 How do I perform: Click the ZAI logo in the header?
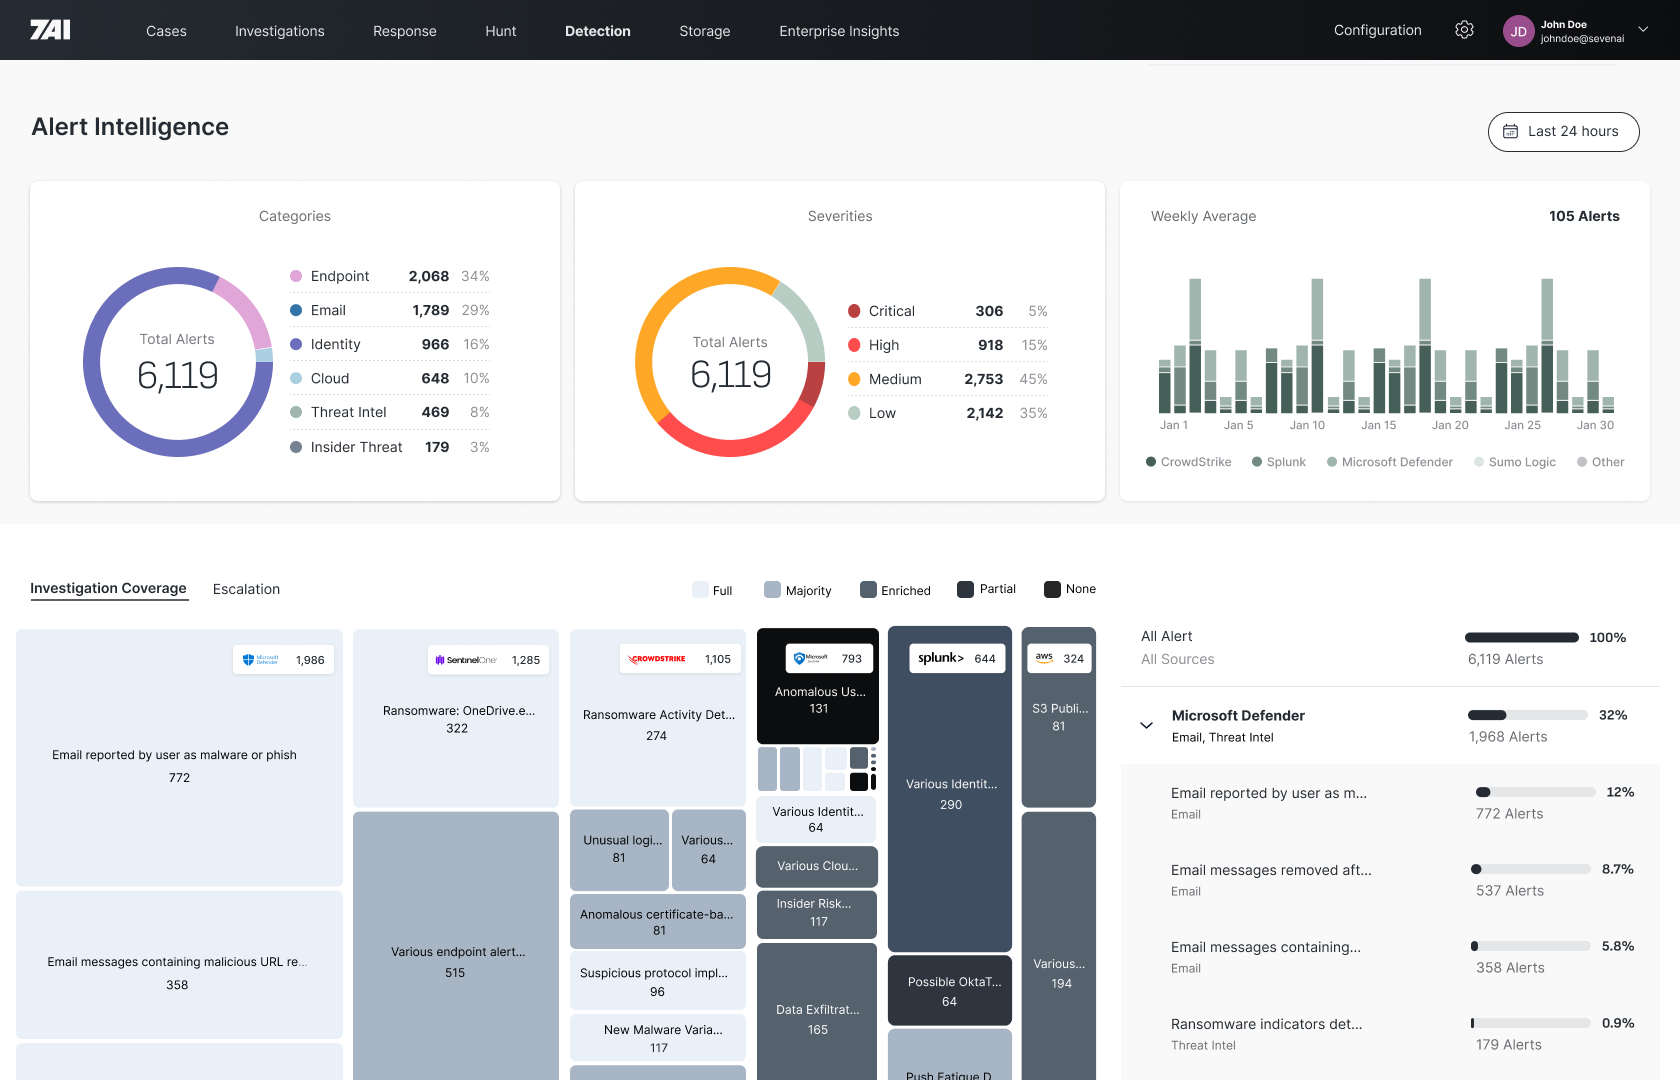tap(50, 30)
